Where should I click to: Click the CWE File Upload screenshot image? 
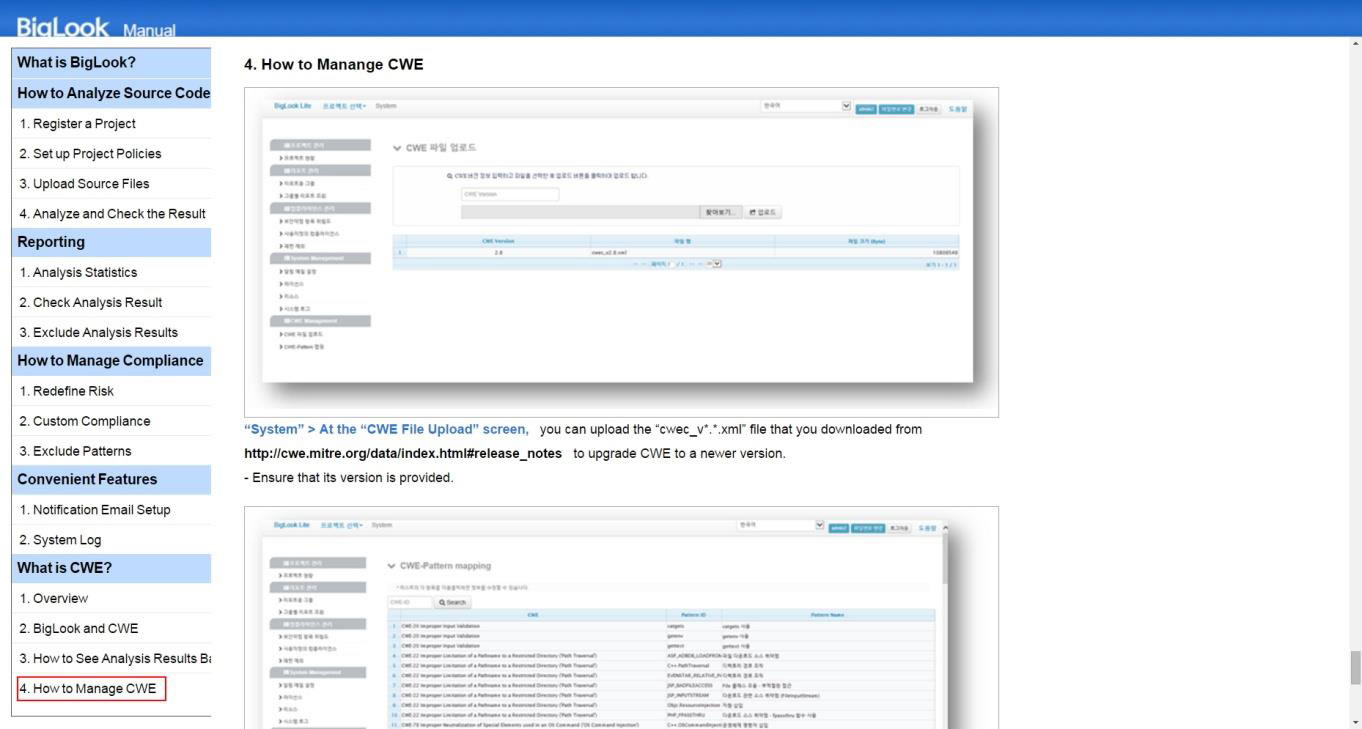621,252
